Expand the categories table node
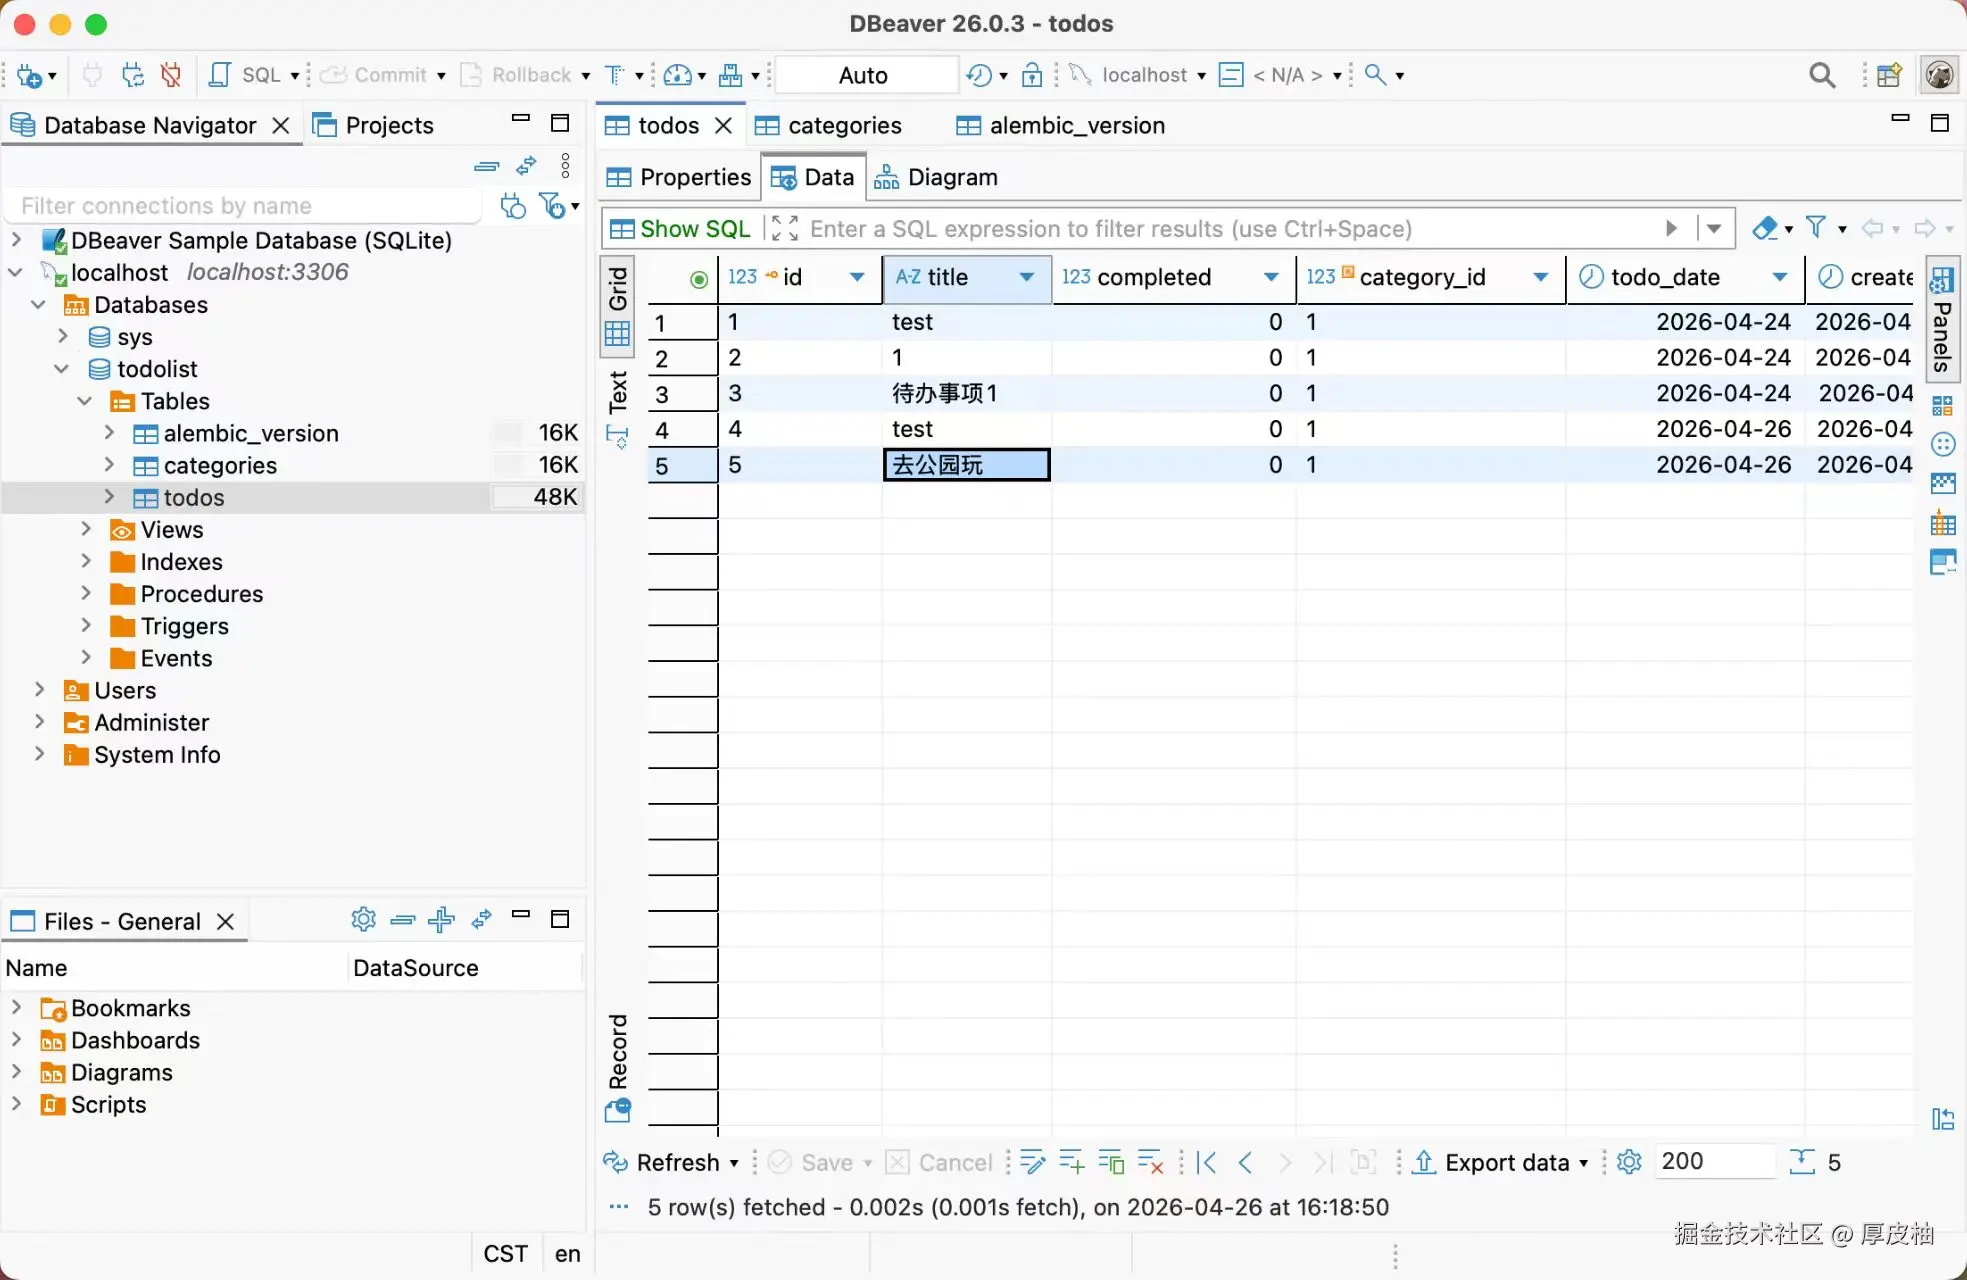 [x=110, y=465]
